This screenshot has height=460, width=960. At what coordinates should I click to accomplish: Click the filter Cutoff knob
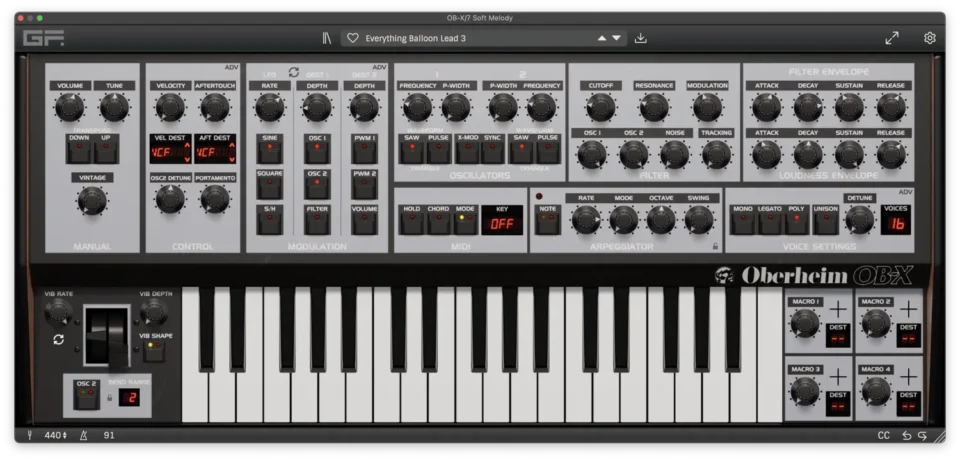600,107
